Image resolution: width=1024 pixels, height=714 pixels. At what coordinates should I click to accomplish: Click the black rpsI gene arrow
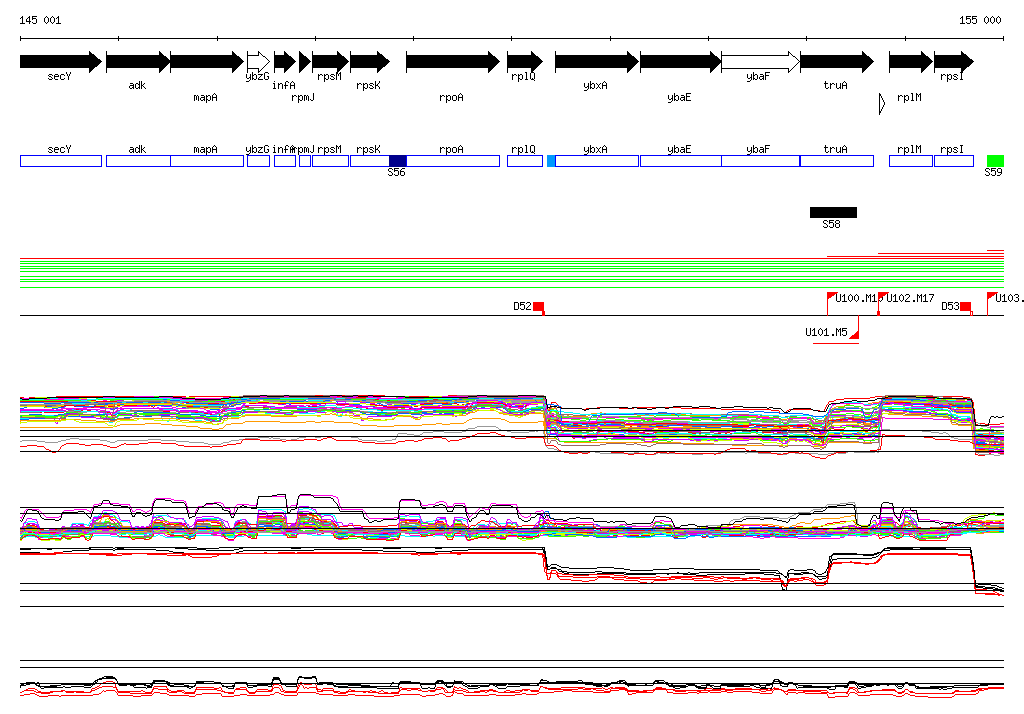(x=954, y=62)
